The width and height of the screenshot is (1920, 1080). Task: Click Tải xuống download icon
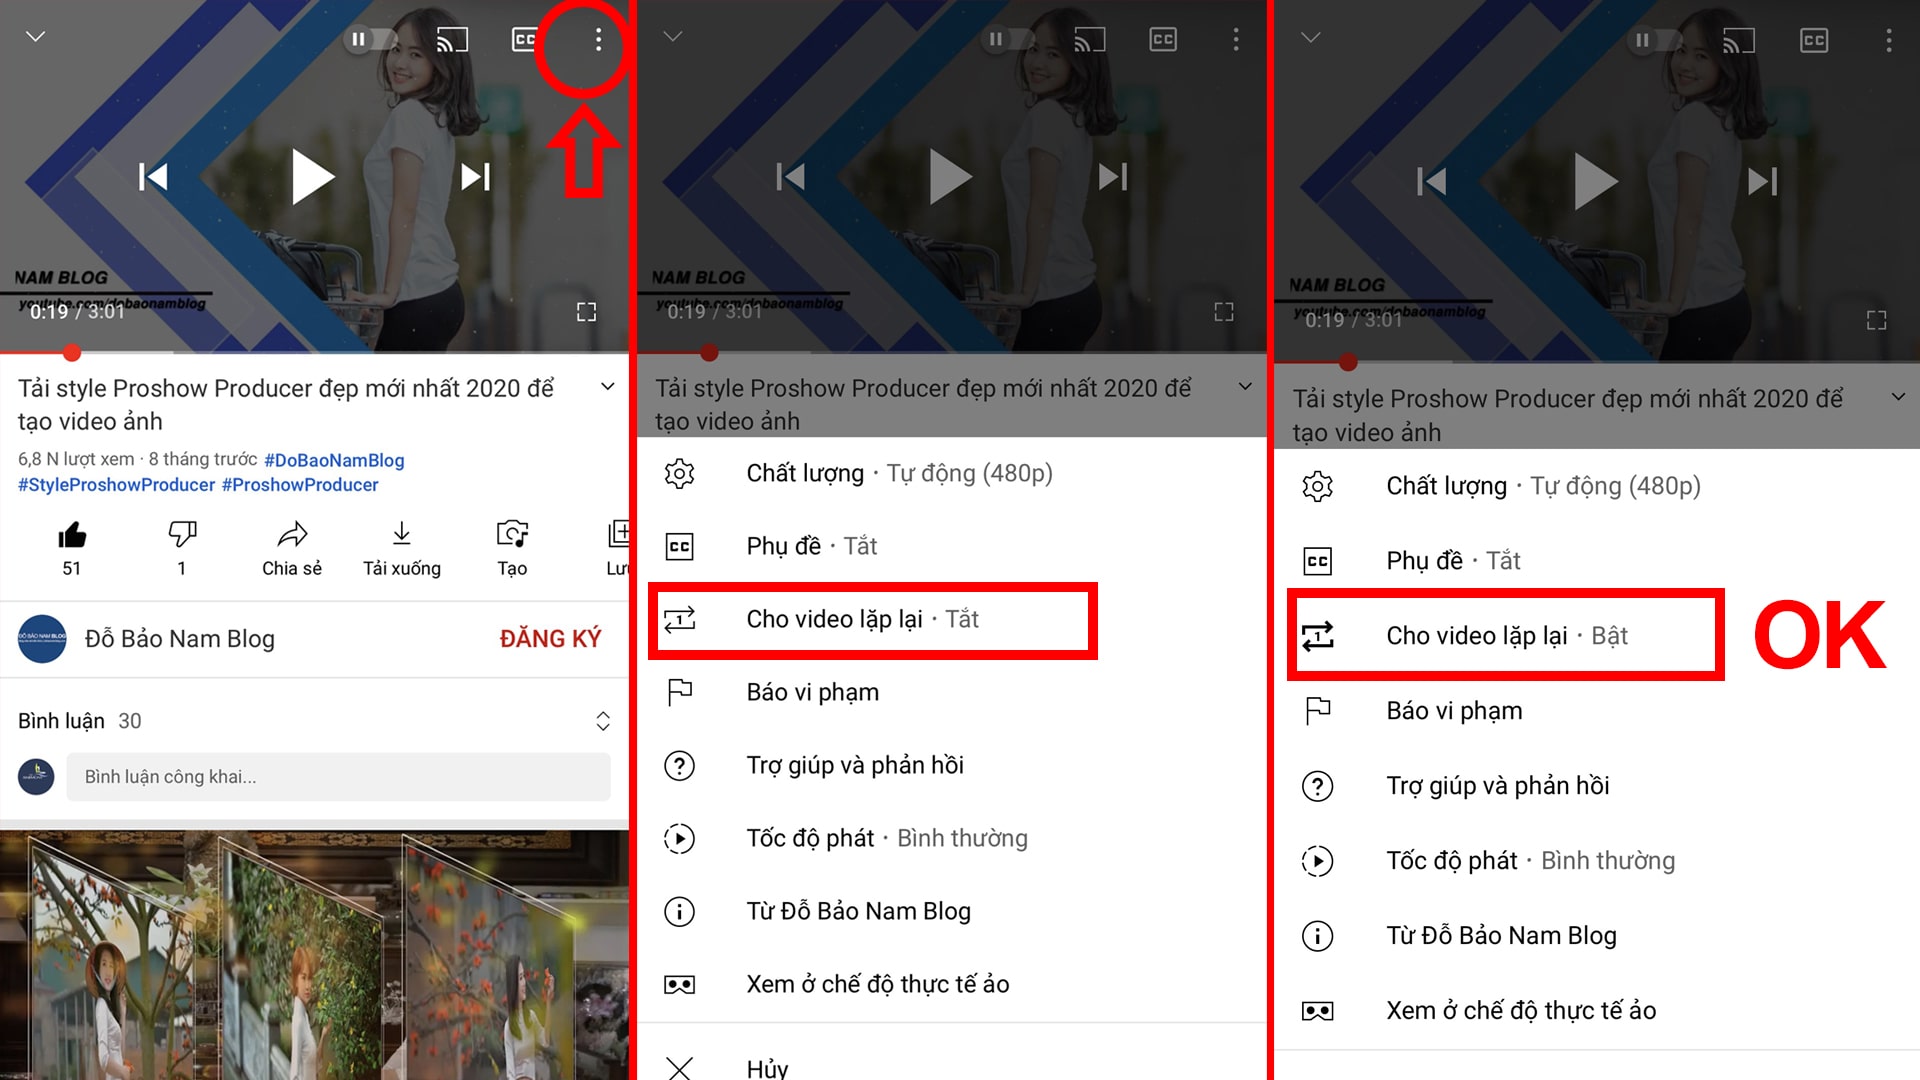[401, 534]
